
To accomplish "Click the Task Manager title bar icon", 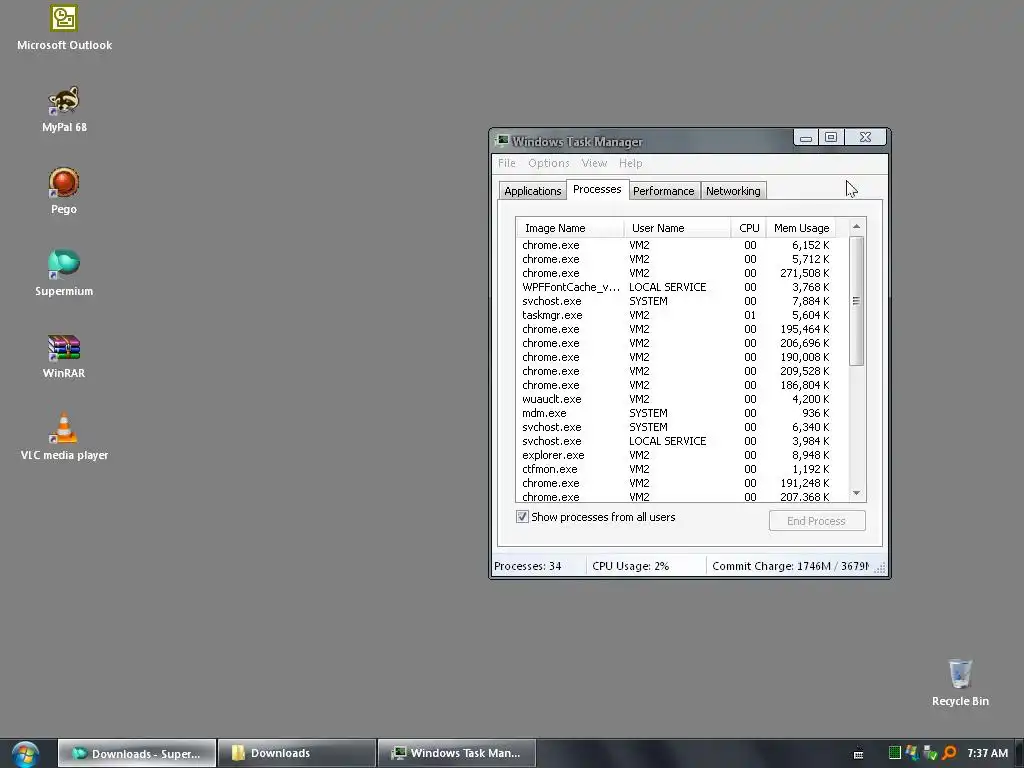I will pyautogui.click(x=502, y=141).
